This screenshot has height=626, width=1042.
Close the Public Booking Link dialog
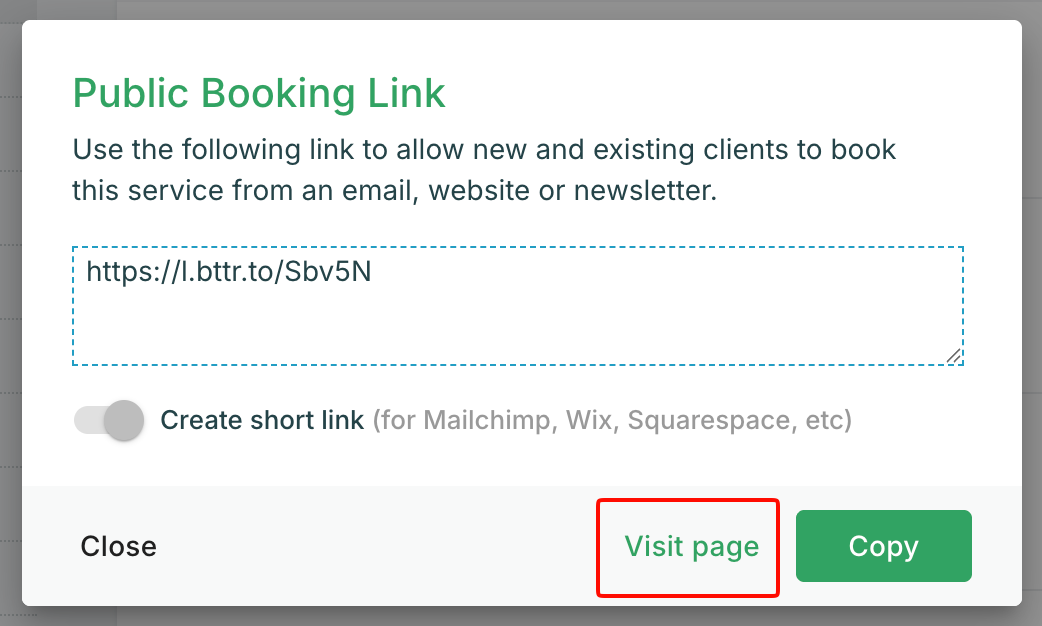[119, 546]
